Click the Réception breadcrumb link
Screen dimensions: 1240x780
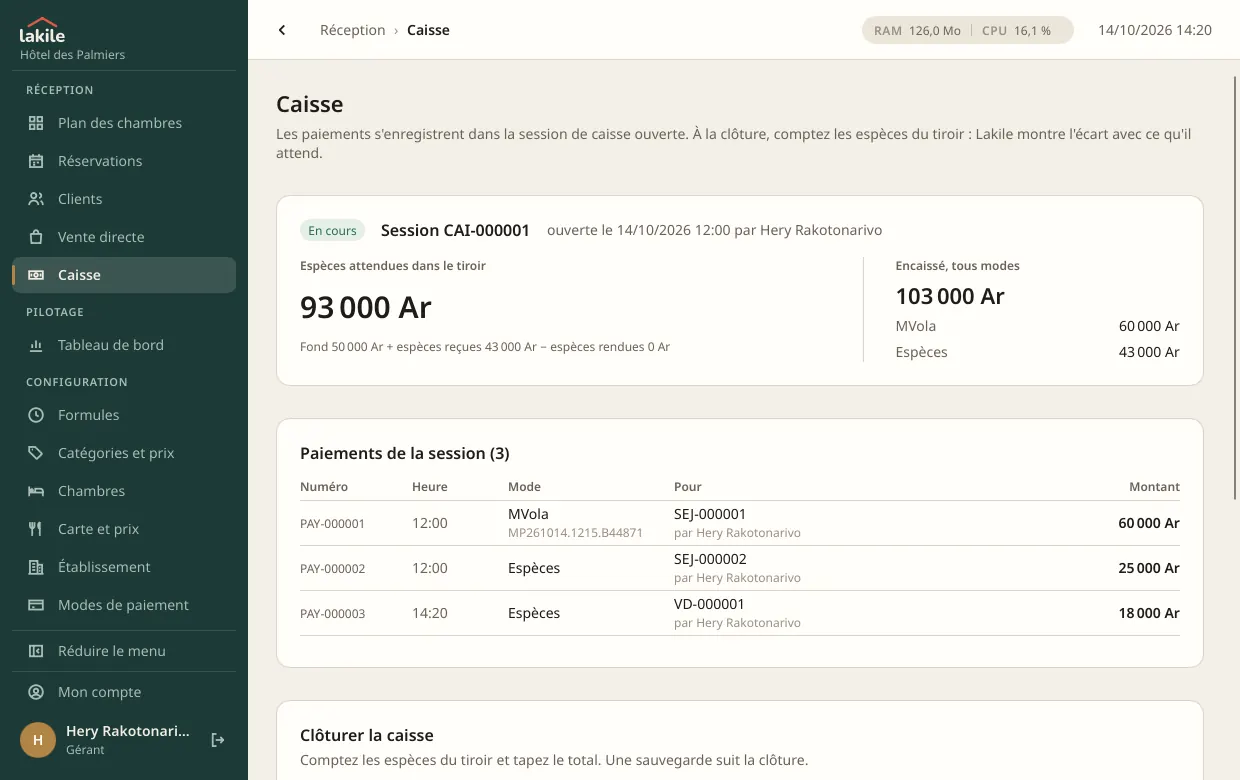pos(352,30)
